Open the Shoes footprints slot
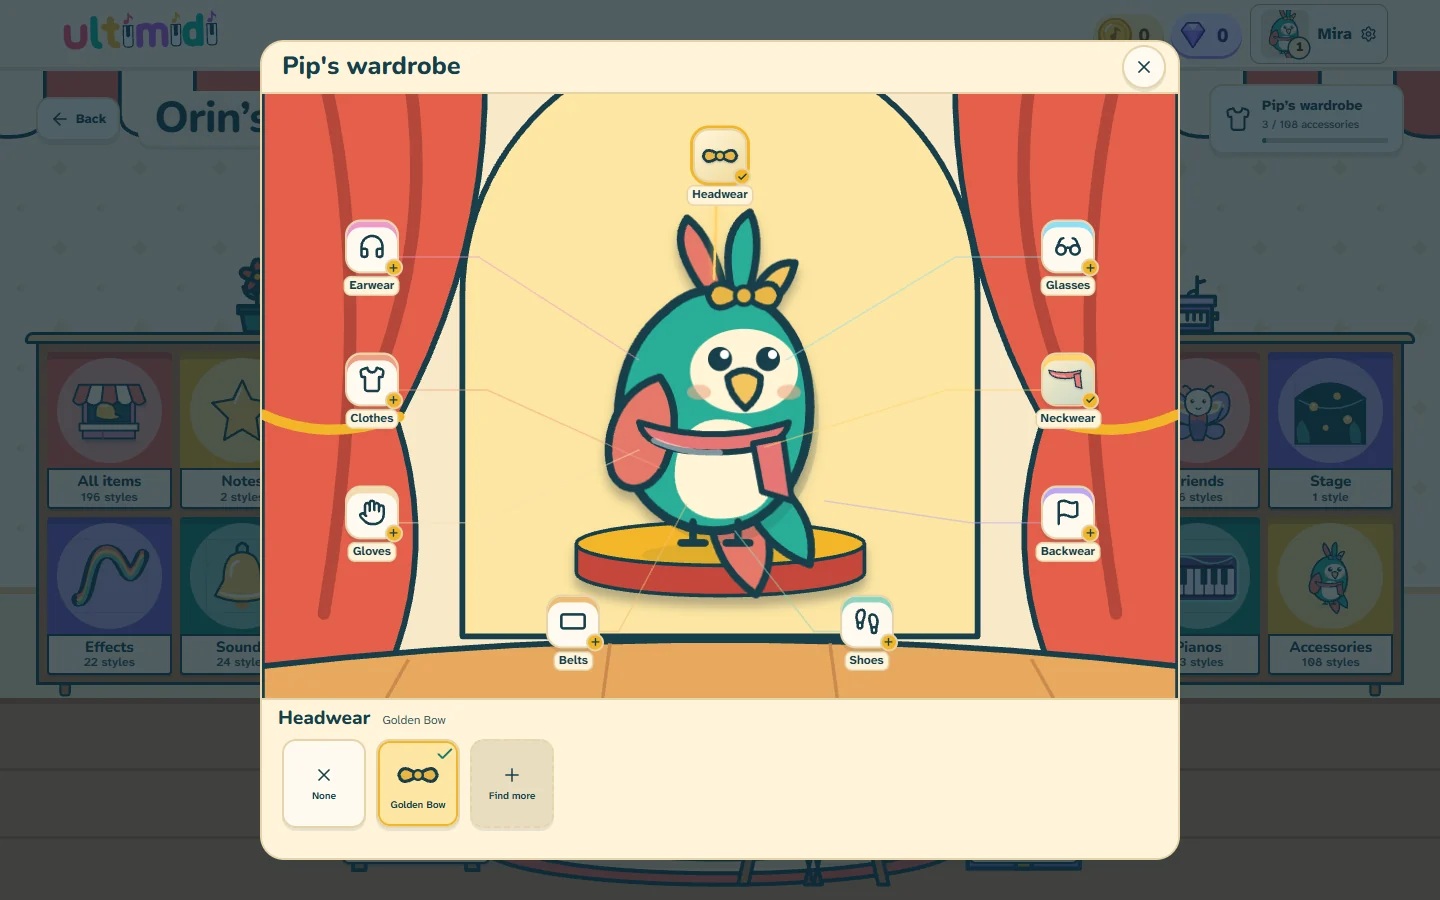The height and width of the screenshot is (900, 1440). click(x=867, y=622)
